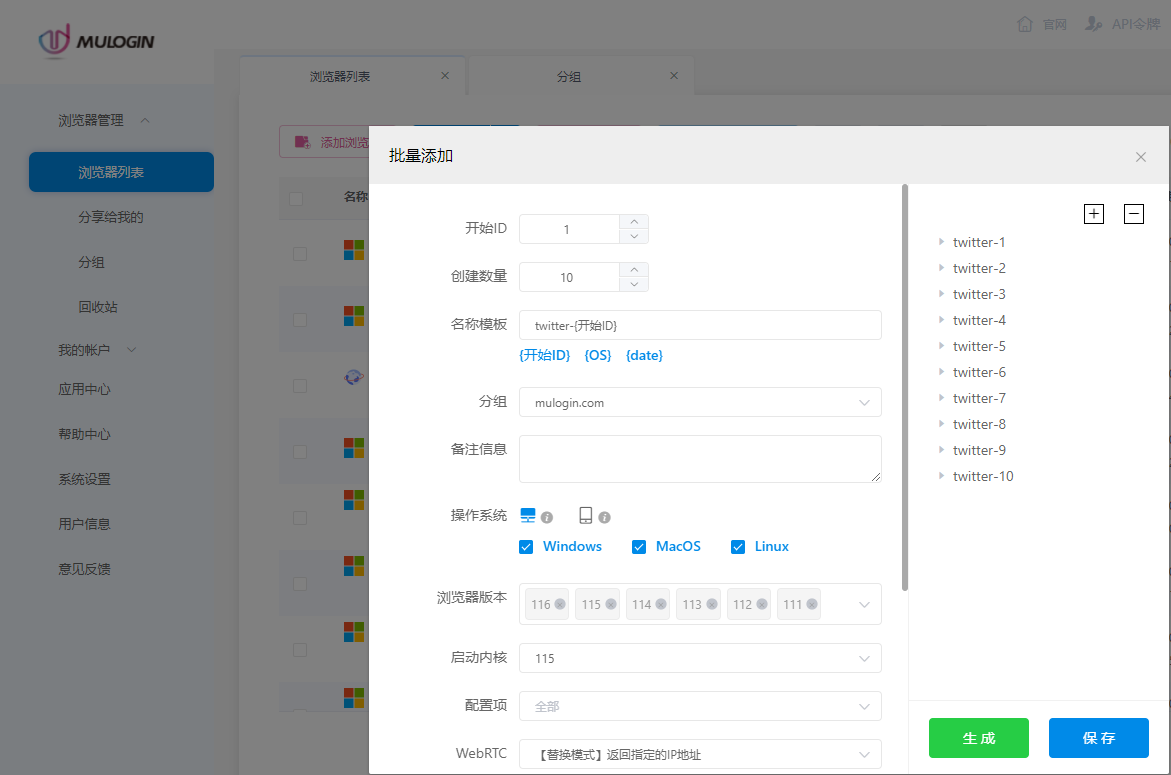Viewport: 1171px width, 775px height.
Task: Toggle the Linux checkbox
Action: pyautogui.click(x=738, y=547)
